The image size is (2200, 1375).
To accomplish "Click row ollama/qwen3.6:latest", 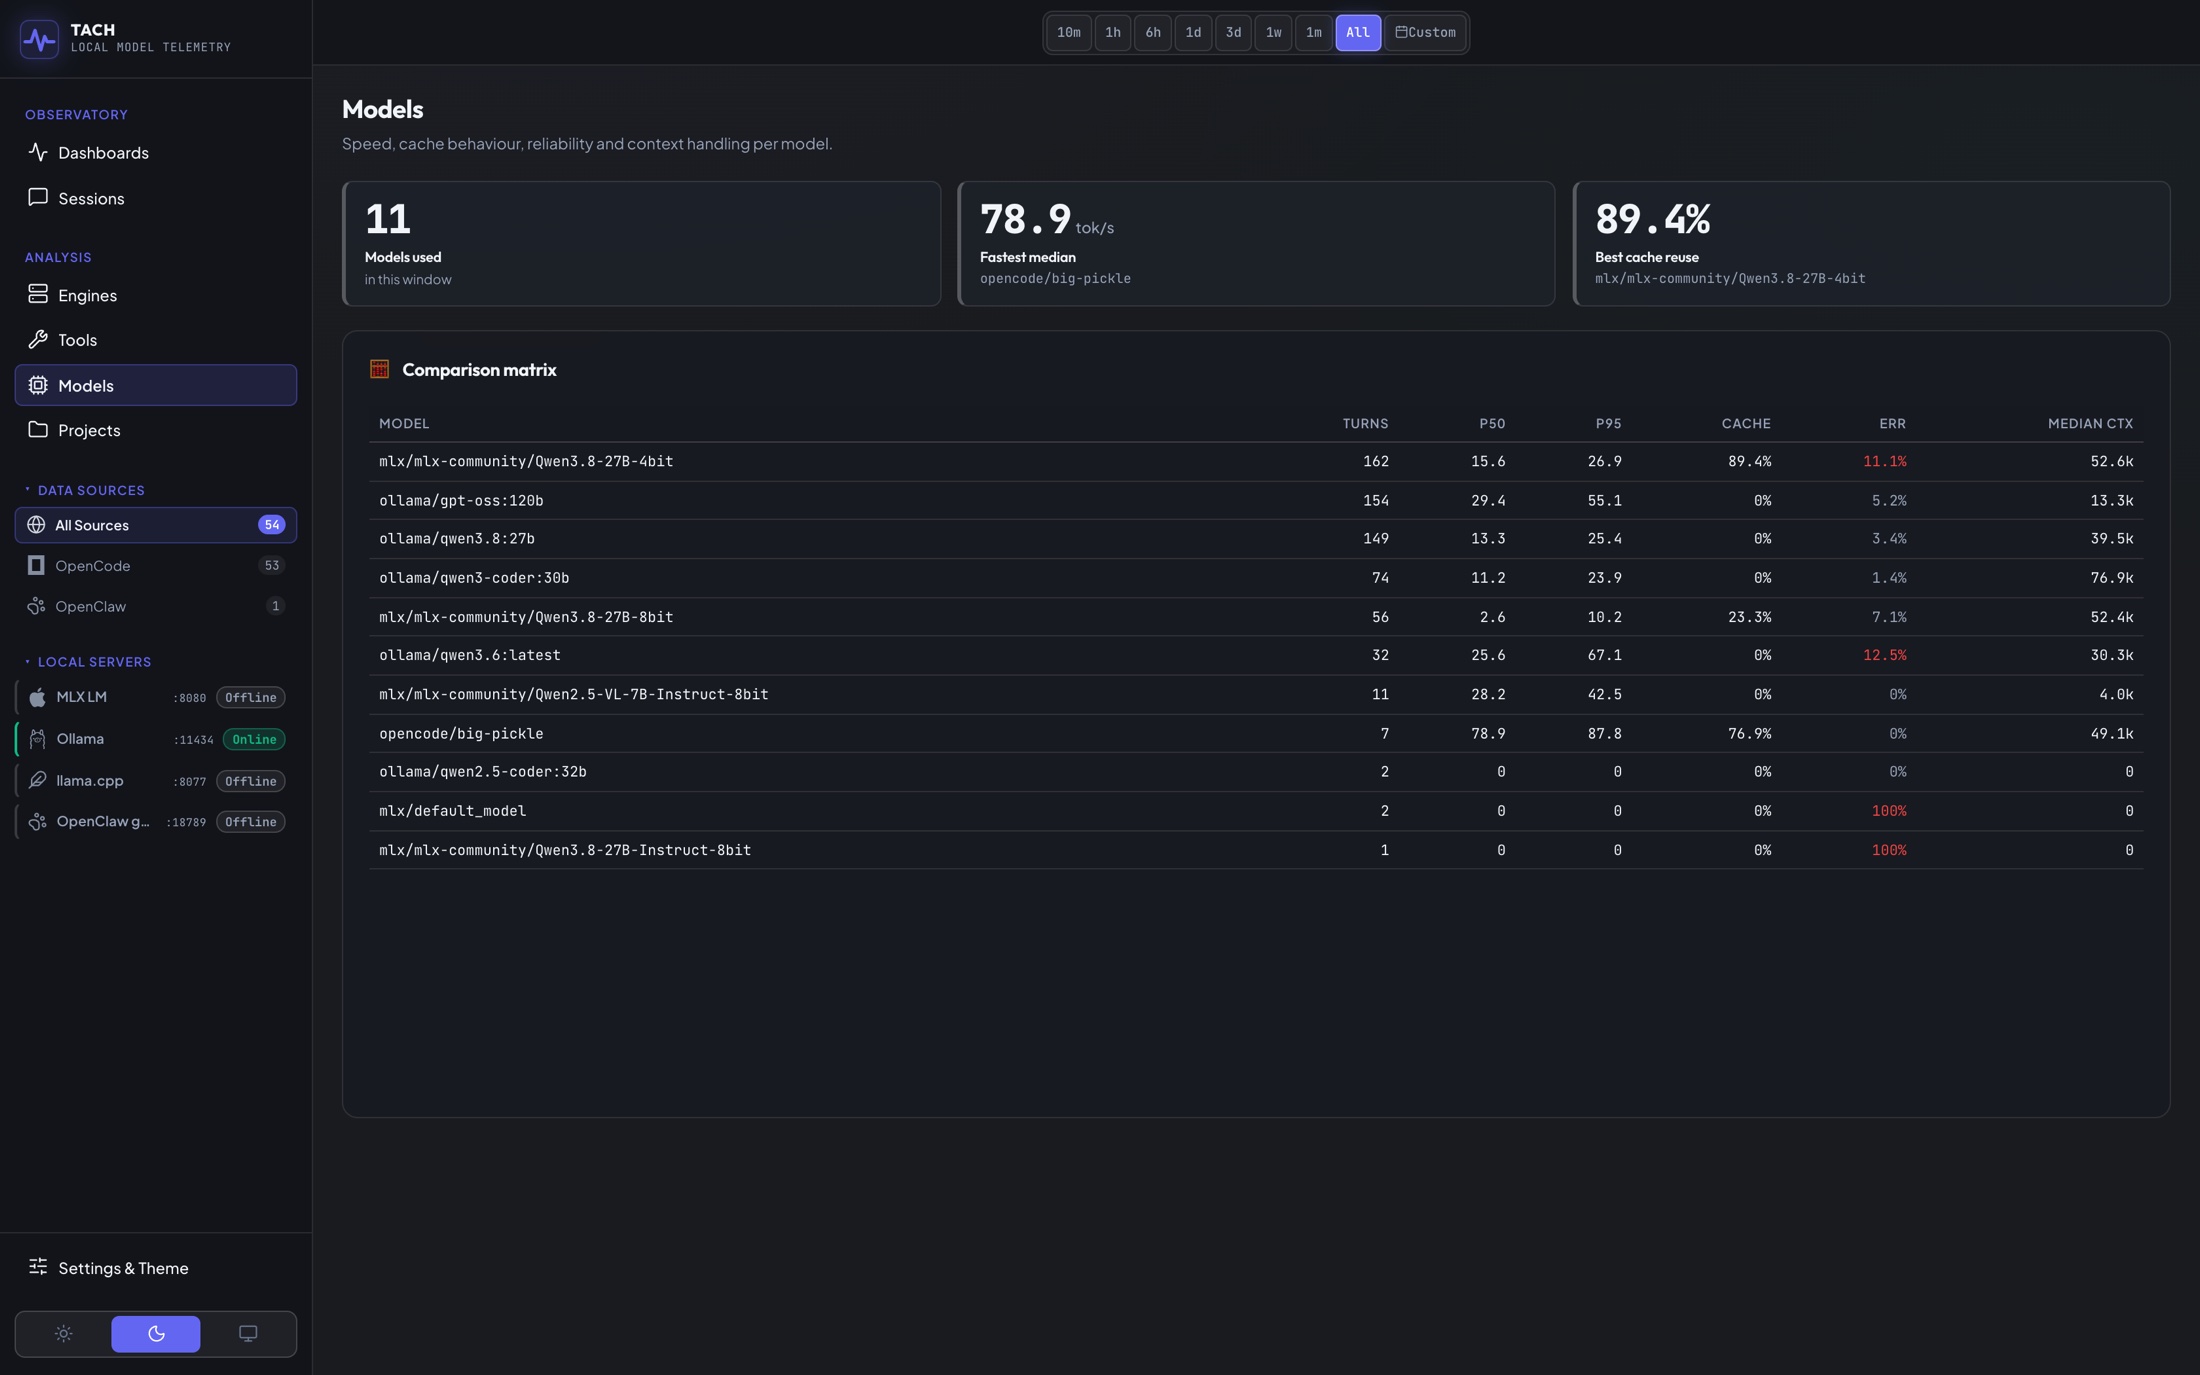I will point(1256,655).
